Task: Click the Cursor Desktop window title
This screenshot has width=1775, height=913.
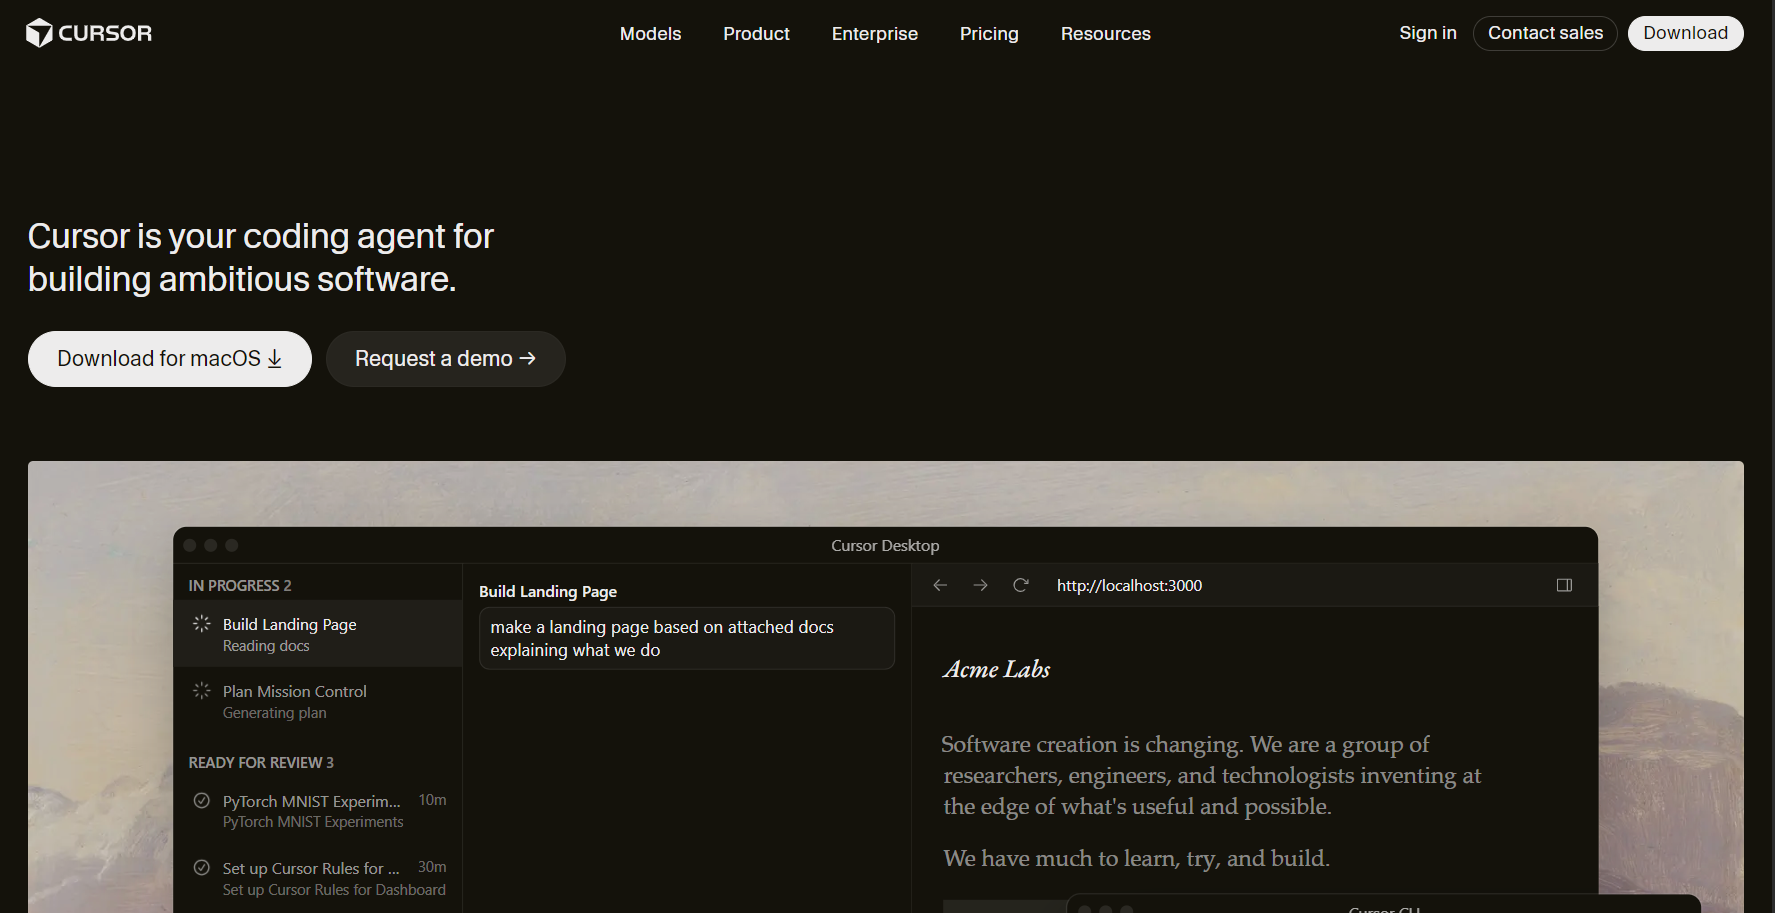Action: (885, 545)
